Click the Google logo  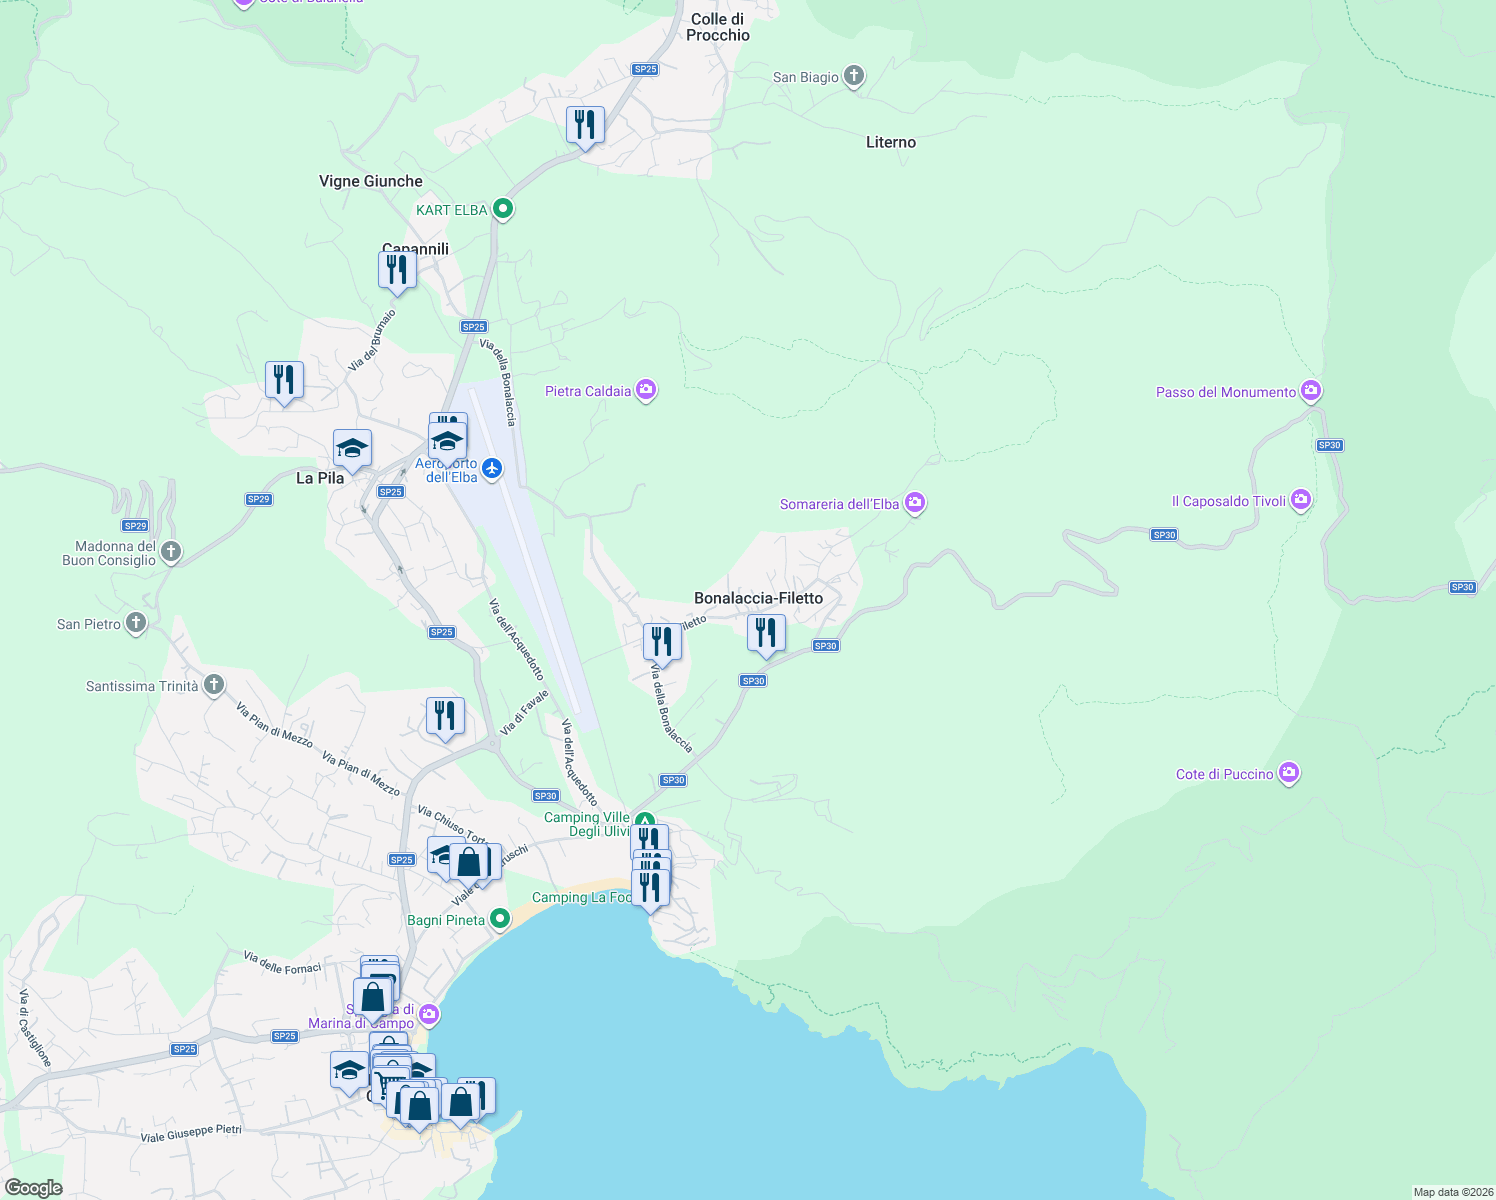(x=34, y=1187)
